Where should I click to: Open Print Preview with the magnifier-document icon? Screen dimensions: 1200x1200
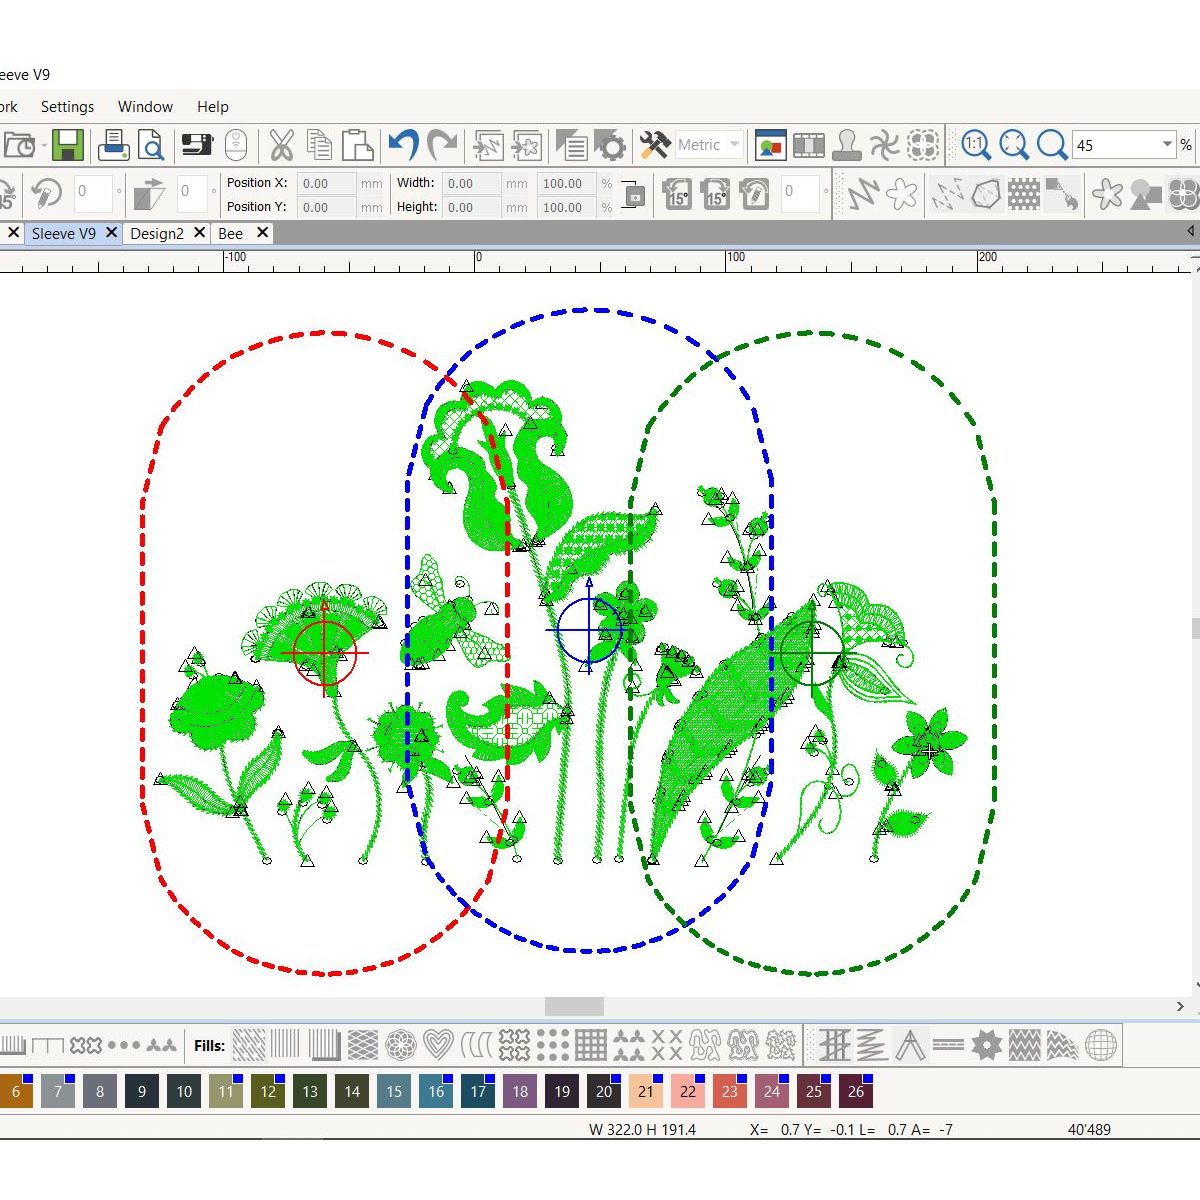pos(150,144)
